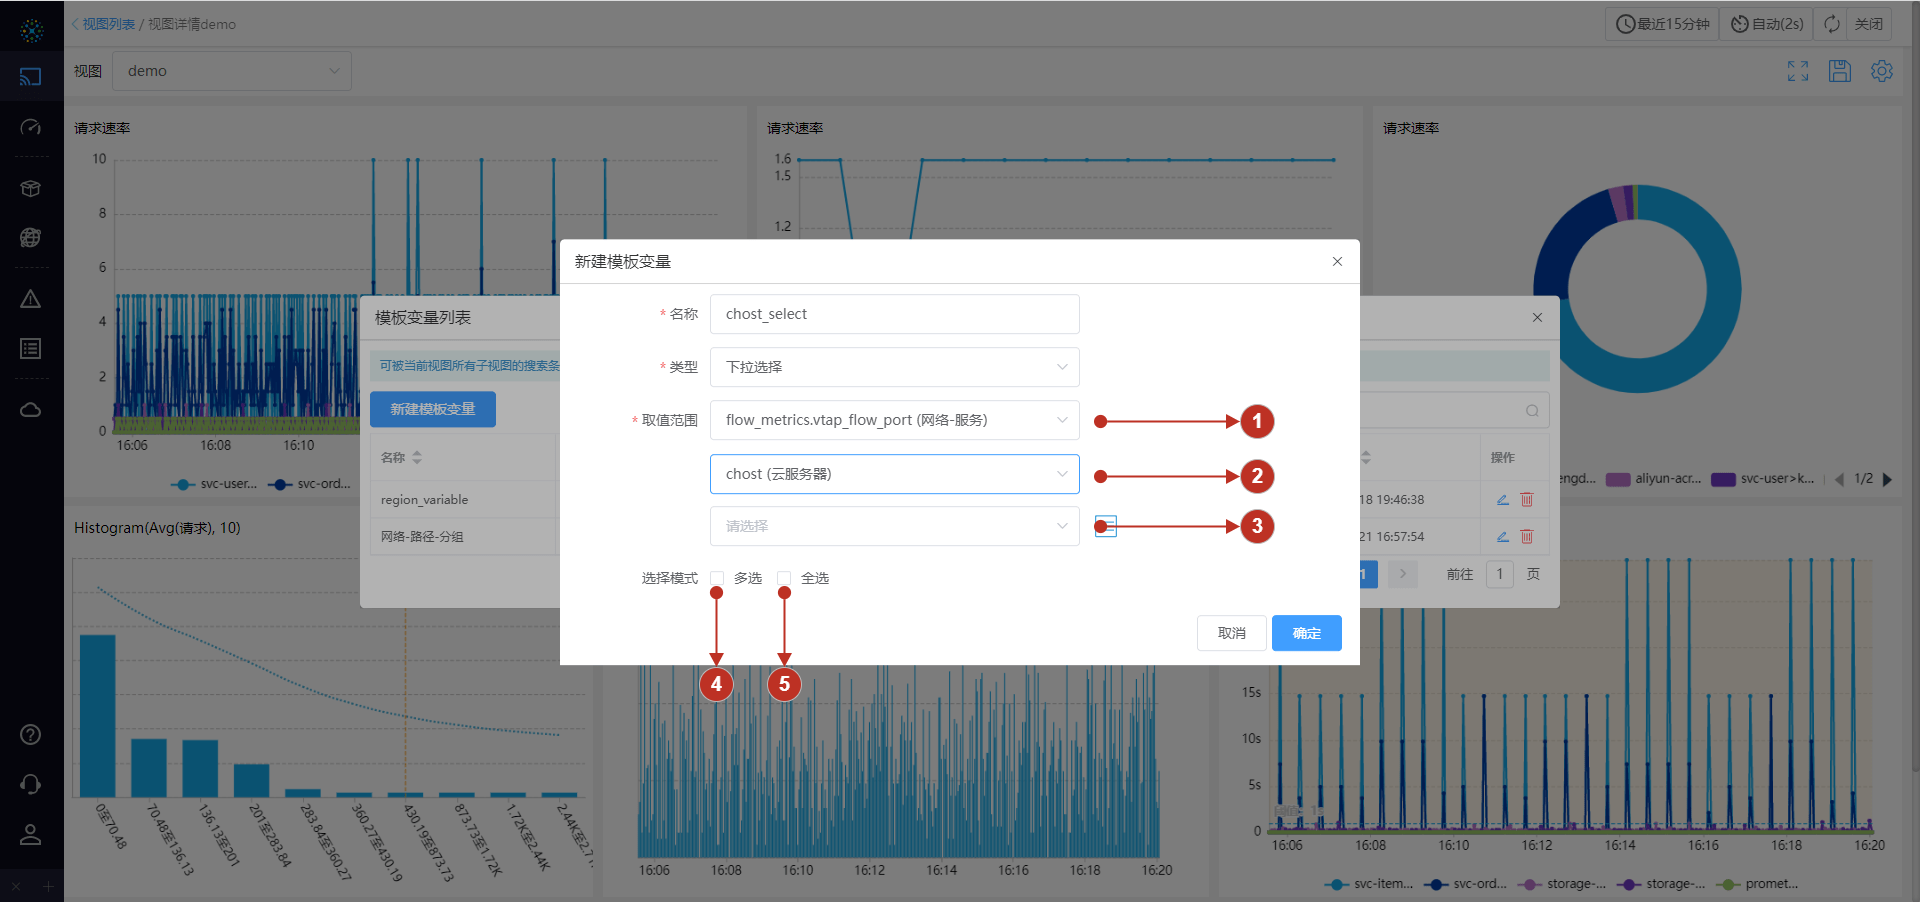Image resolution: width=1920 pixels, height=902 pixels.
Task: Click the refresh icon in top bar
Action: pyautogui.click(x=1831, y=24)
